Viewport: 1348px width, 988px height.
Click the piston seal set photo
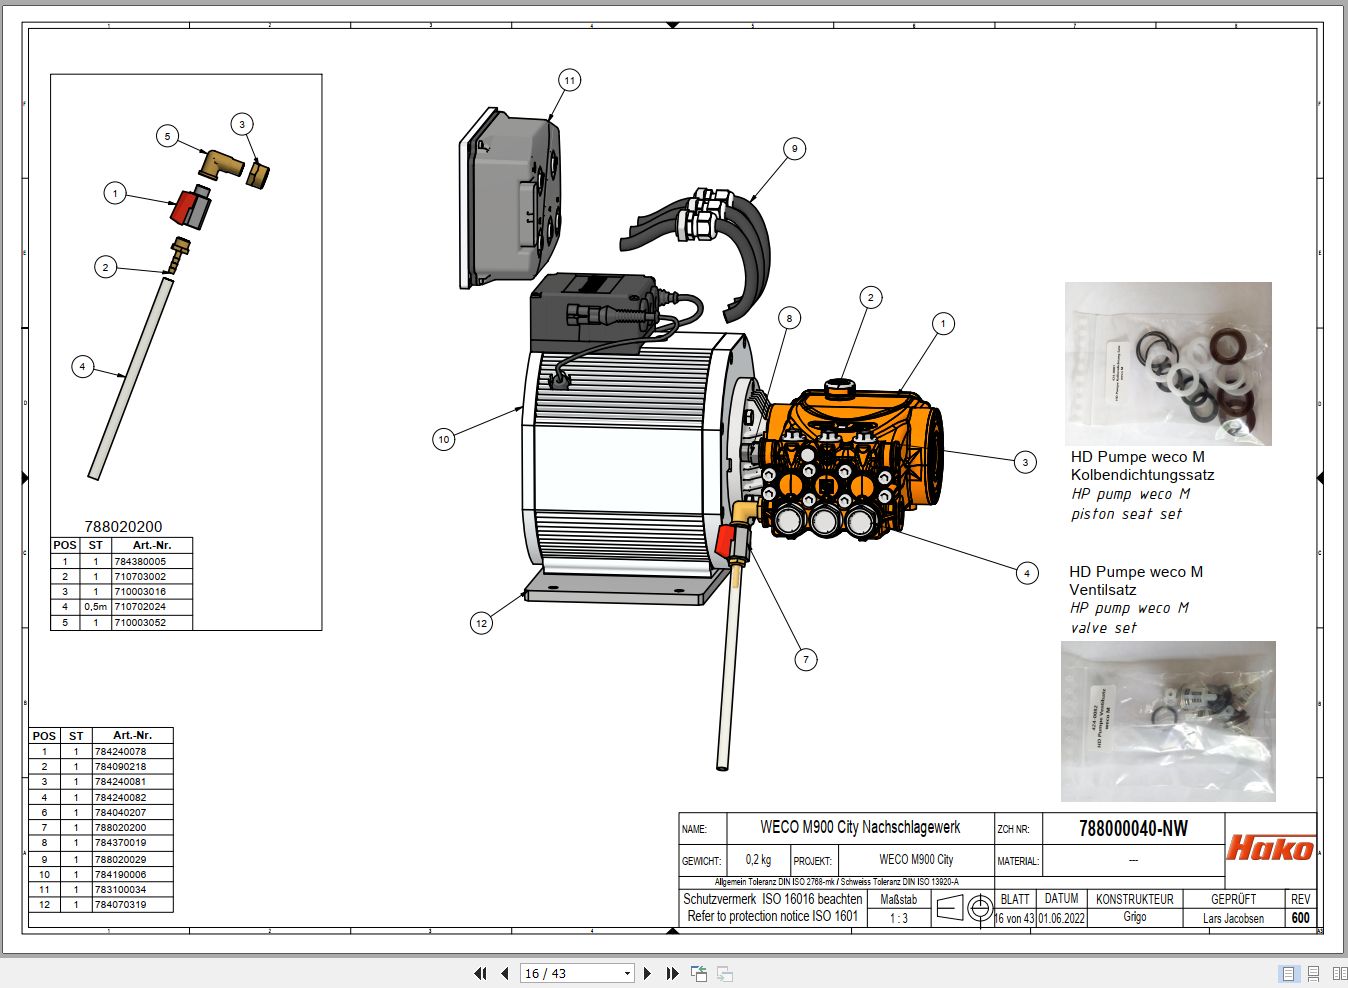pos(1168,363)
